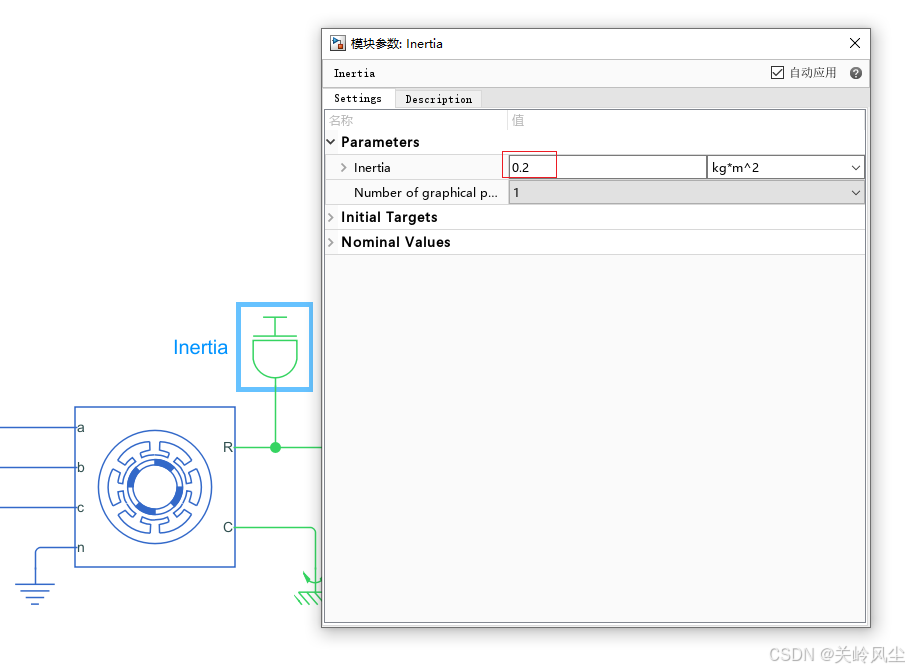Click the block parameters dialog title icon
The height and width of the screenshot is (670, 909).
pos(338,43)
